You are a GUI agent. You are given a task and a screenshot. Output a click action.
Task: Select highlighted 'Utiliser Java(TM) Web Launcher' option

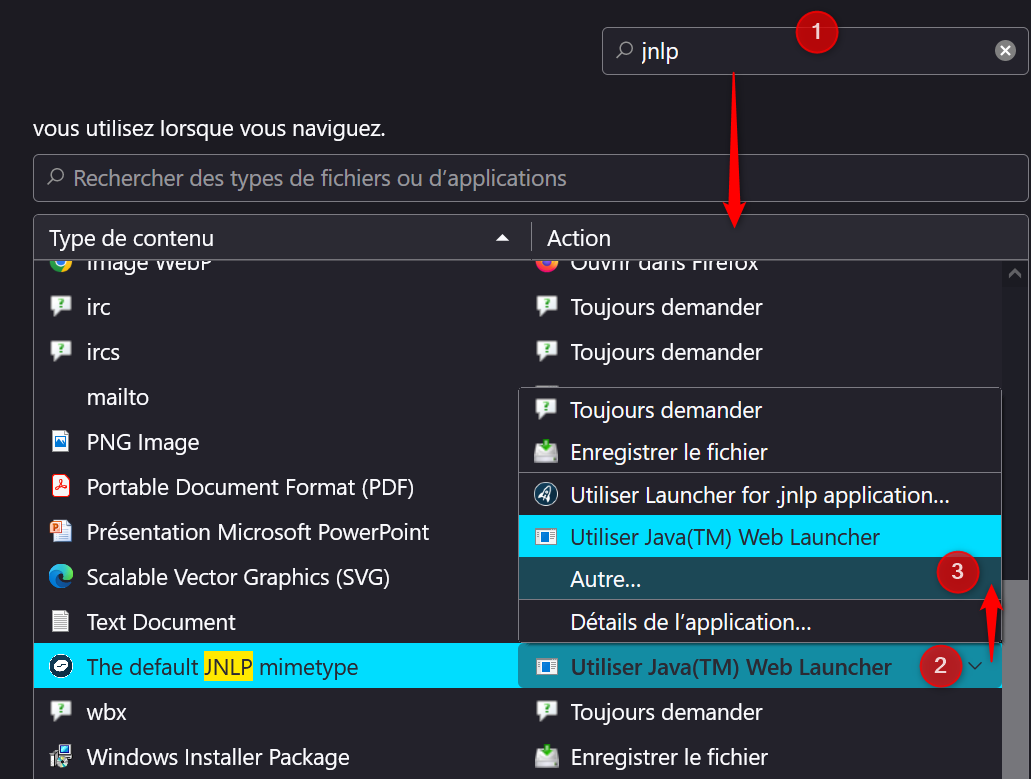(x=724, y=537)
